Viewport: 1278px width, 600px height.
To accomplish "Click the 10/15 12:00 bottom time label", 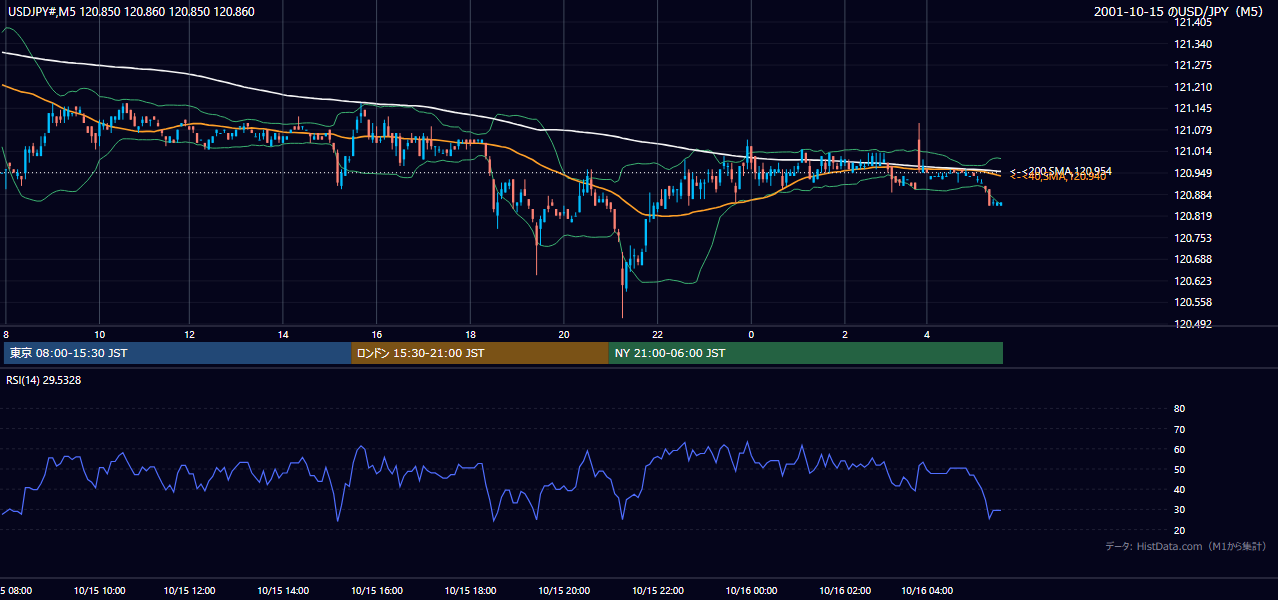I will click(x=189, y=591).
